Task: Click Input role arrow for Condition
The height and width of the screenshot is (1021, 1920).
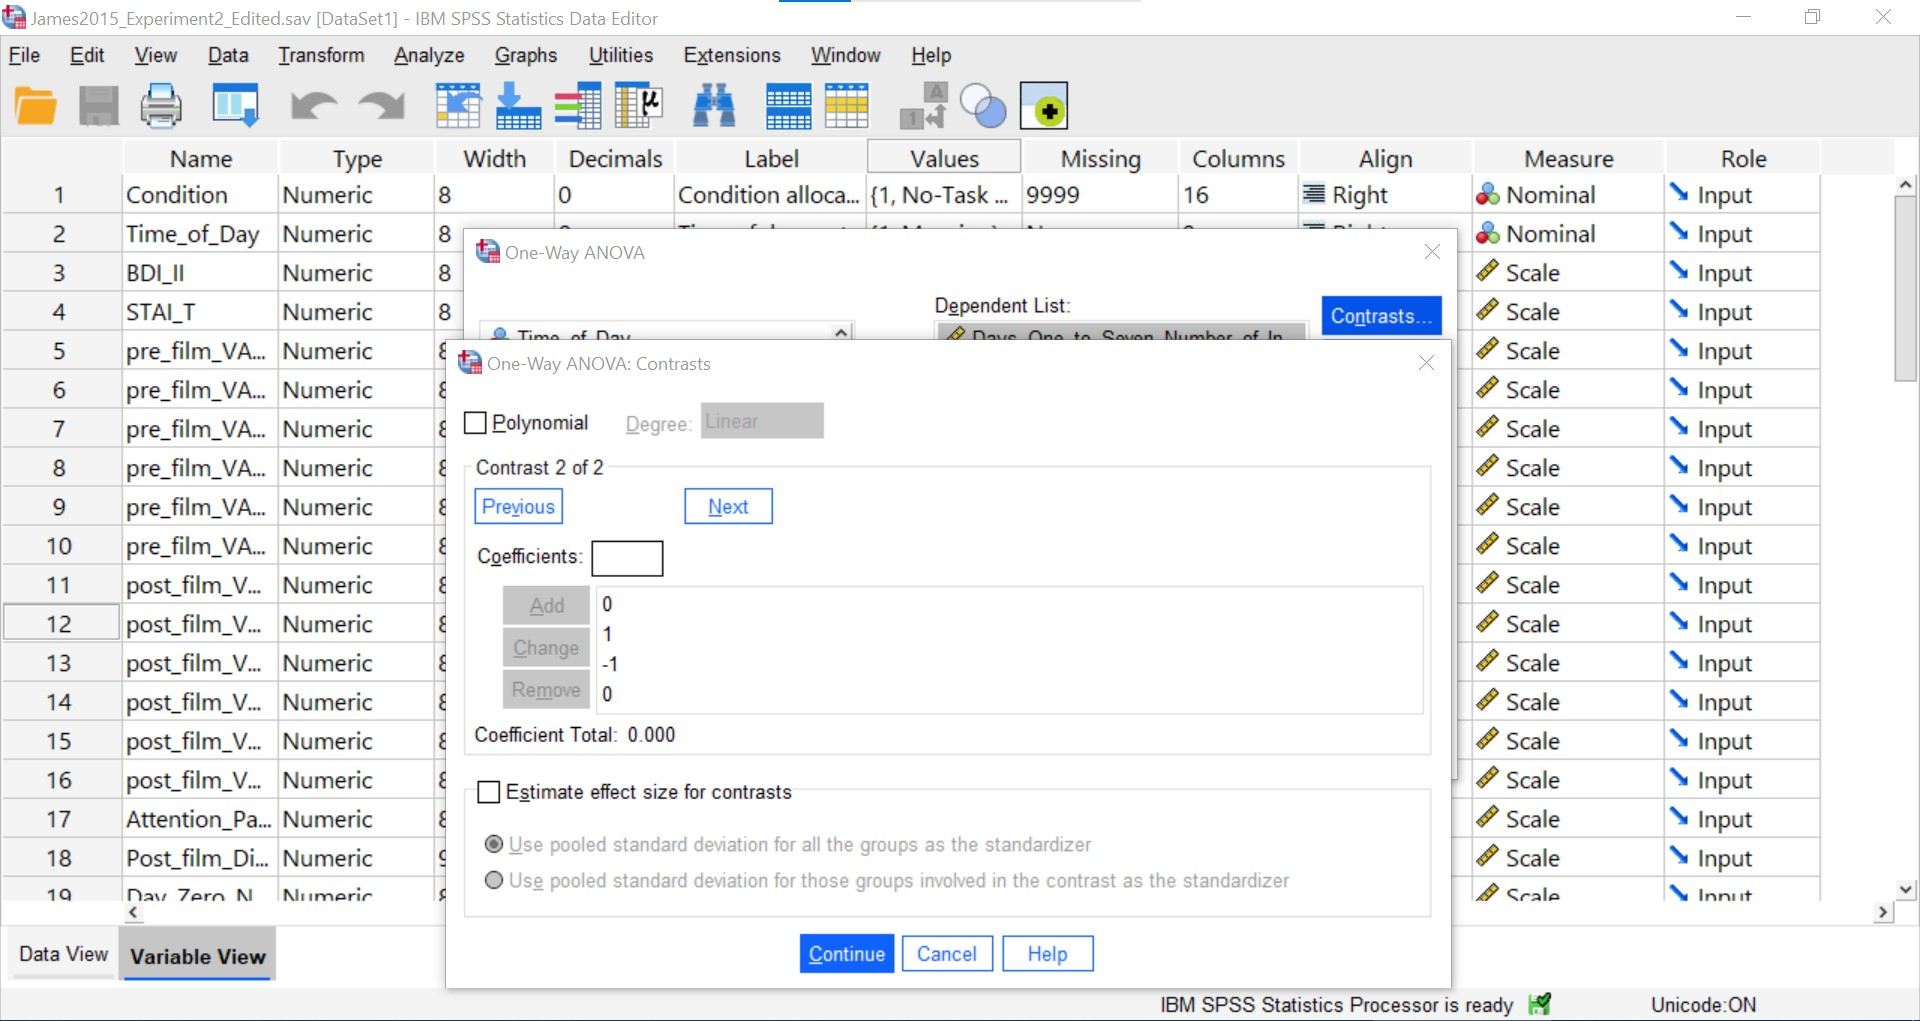Action: click(x=1679, y=193)
